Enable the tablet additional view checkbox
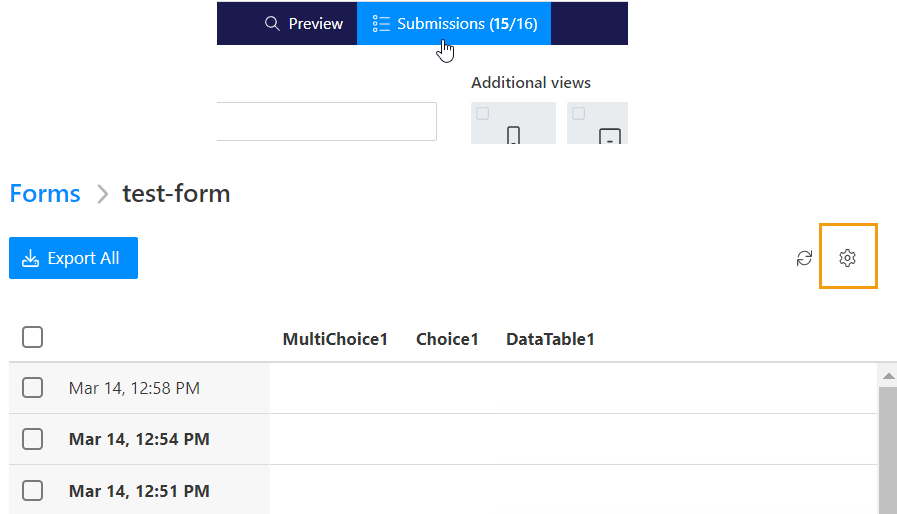This screenshot has height=514, width=897. point(579,114)
